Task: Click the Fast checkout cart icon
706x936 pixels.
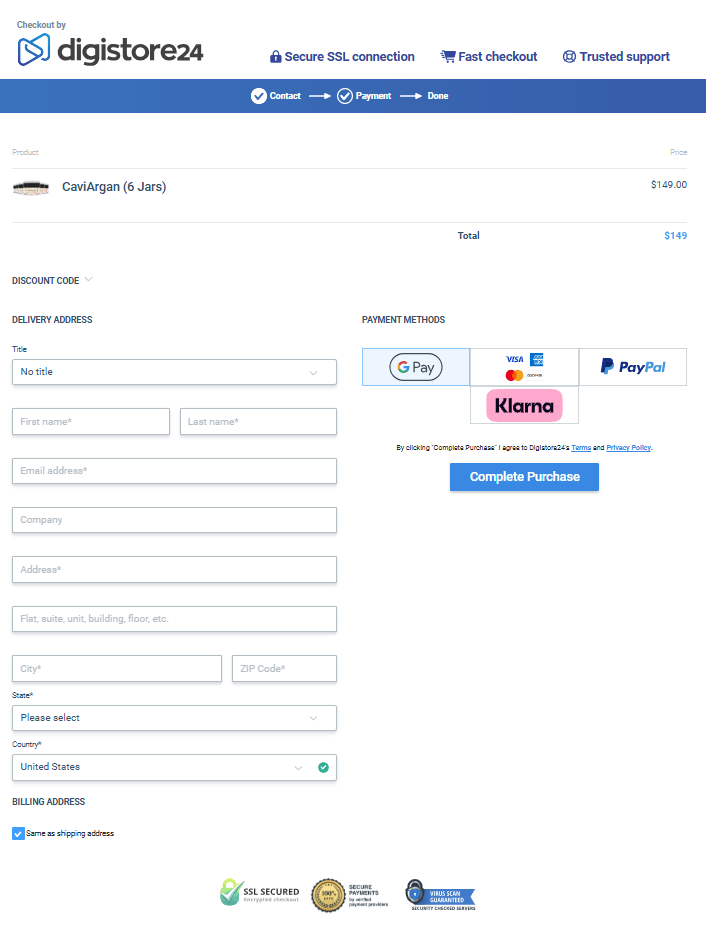Action: click(x=448, y=57)
